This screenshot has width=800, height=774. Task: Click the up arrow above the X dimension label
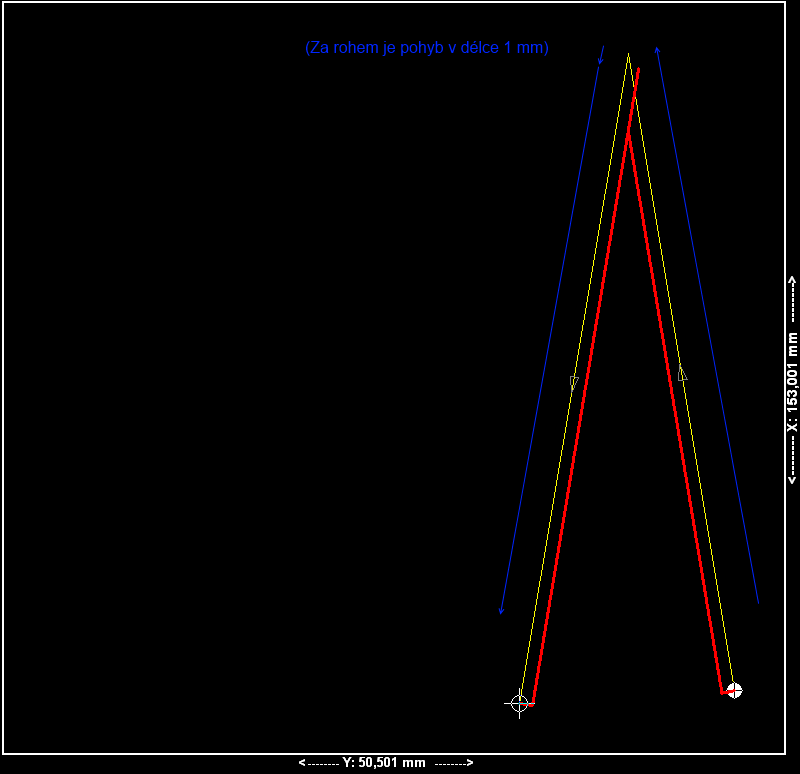(x=792, y=283)
